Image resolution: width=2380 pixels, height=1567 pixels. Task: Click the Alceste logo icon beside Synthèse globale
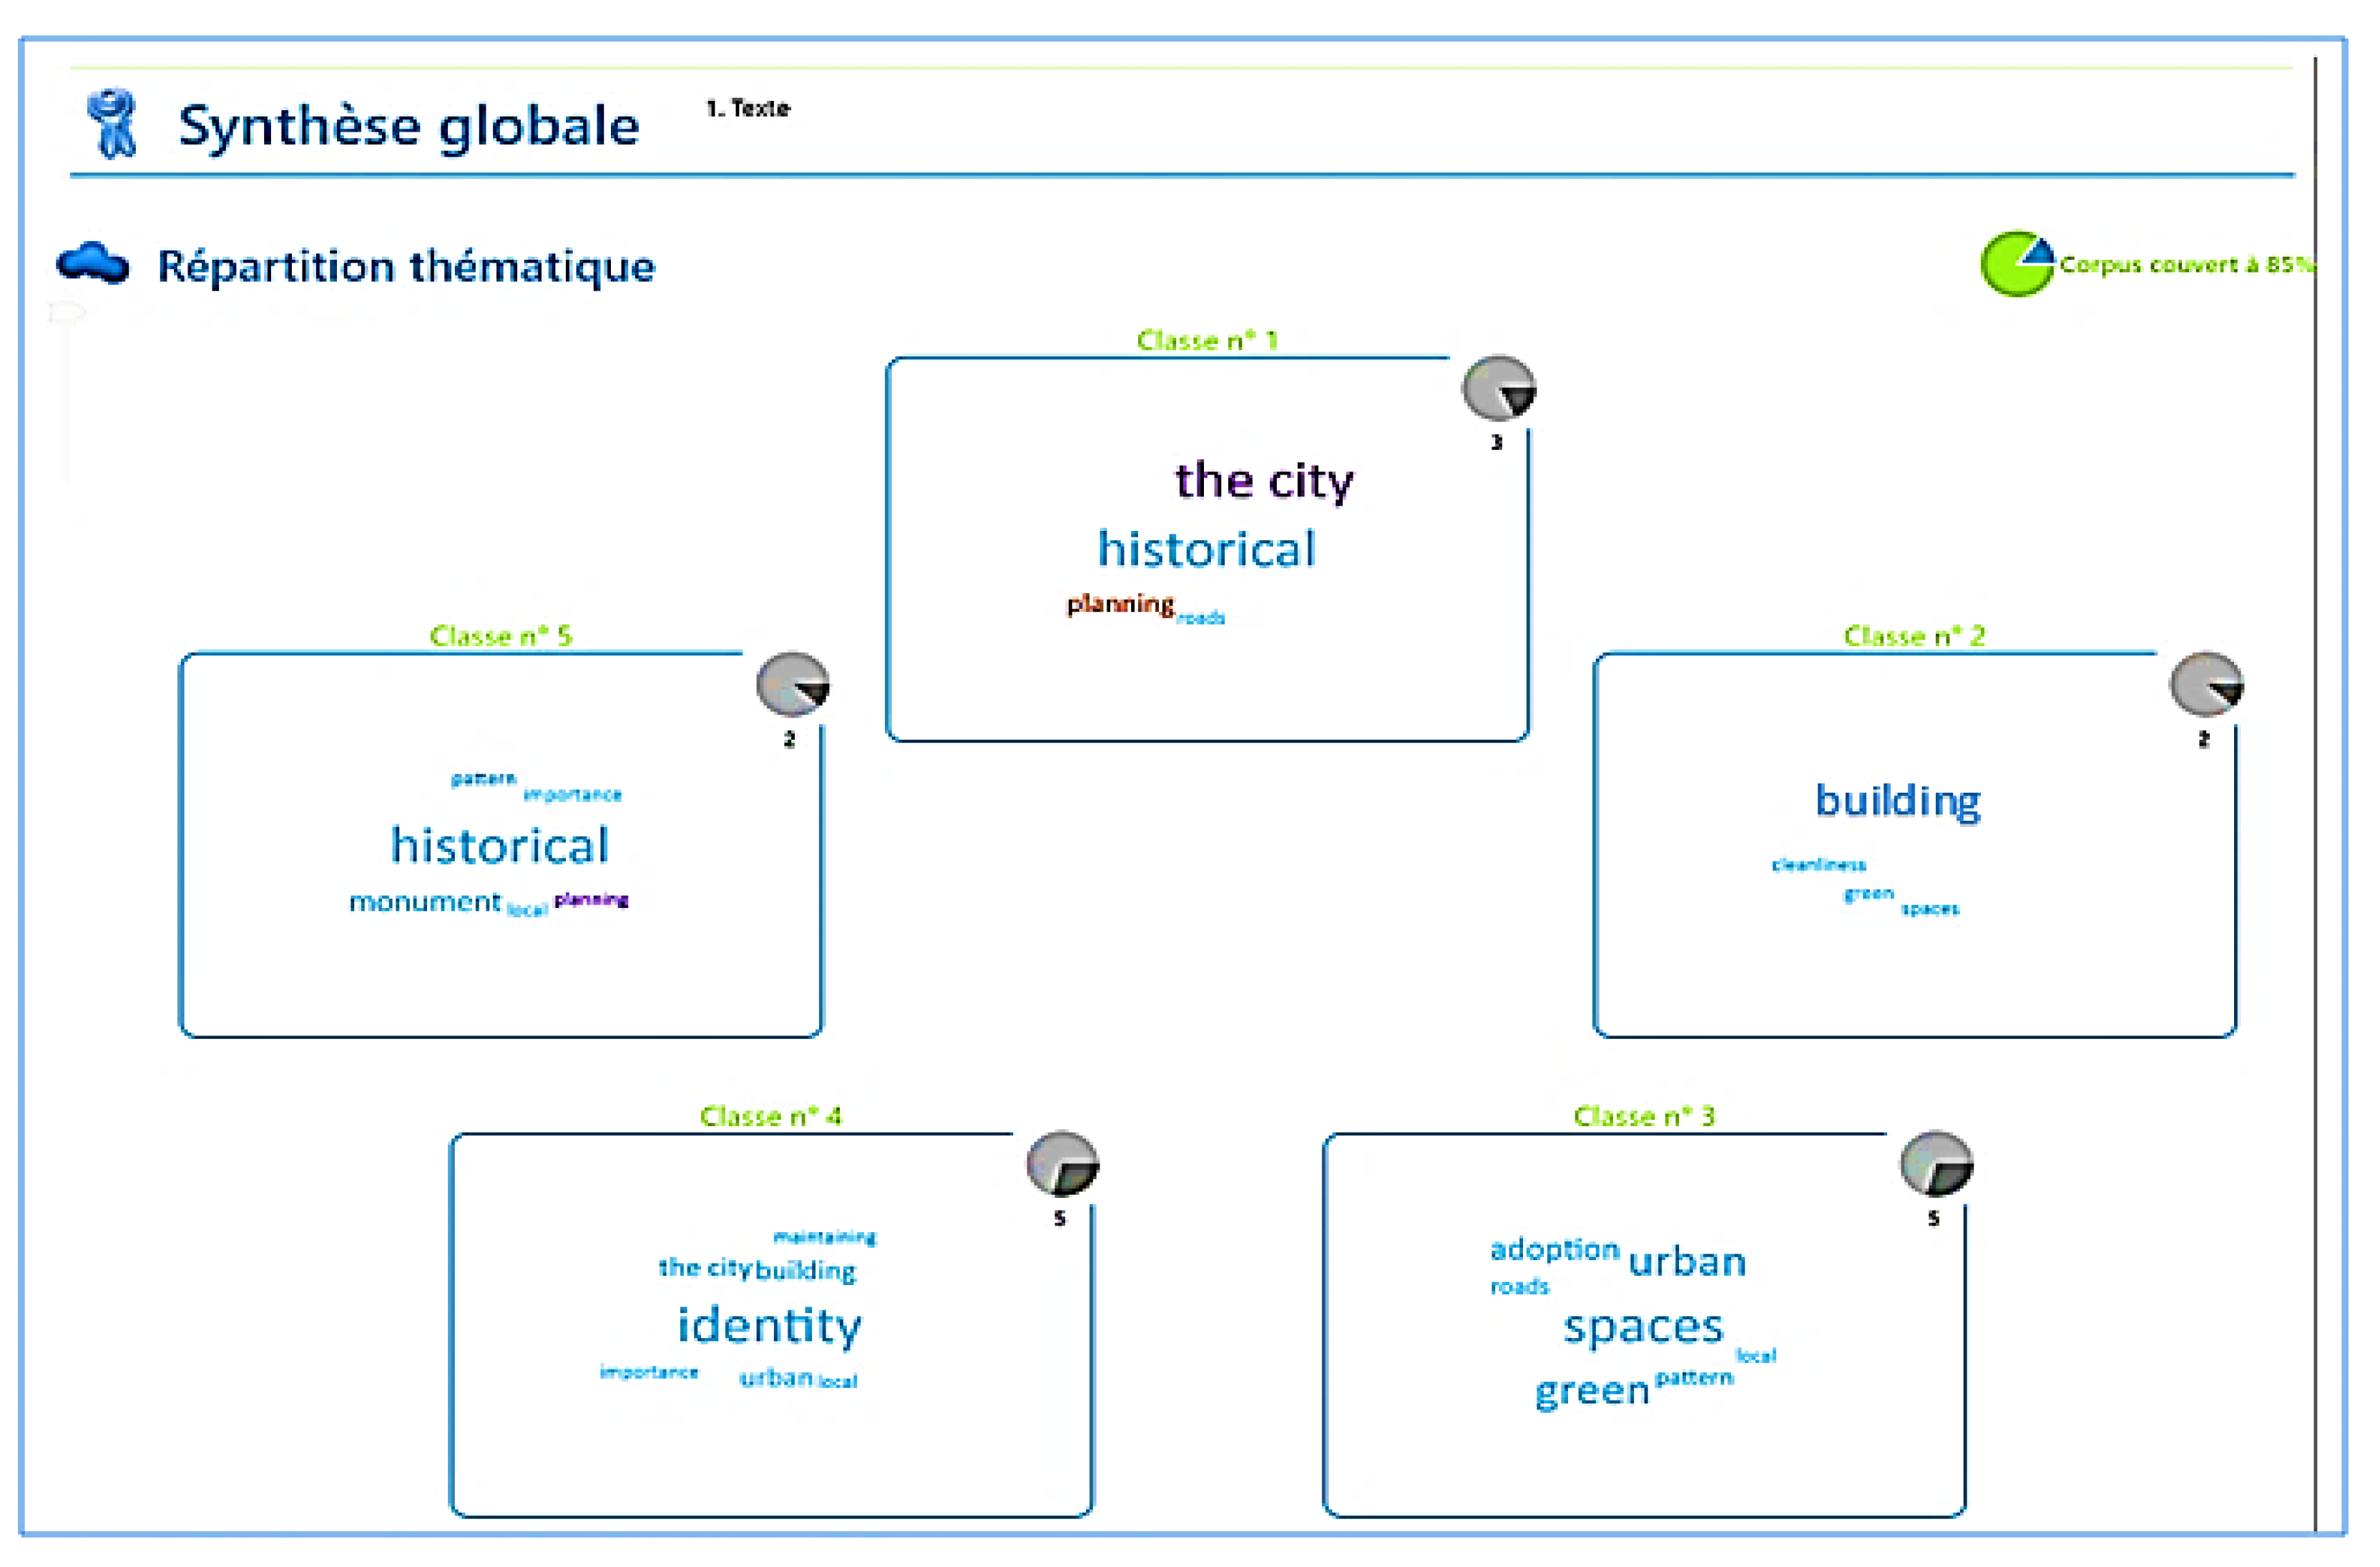(113, 124)
